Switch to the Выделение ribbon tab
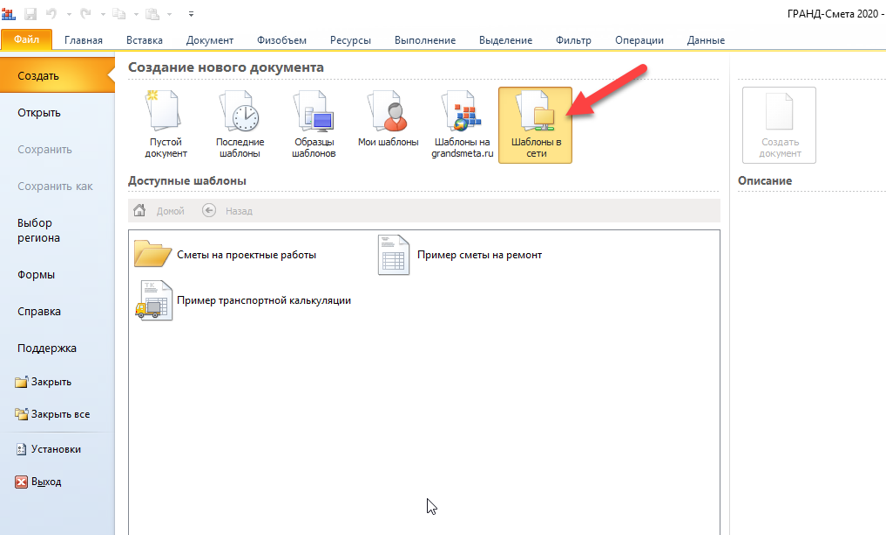This screenshot has height=535, width=886. (x=506, y=40)
